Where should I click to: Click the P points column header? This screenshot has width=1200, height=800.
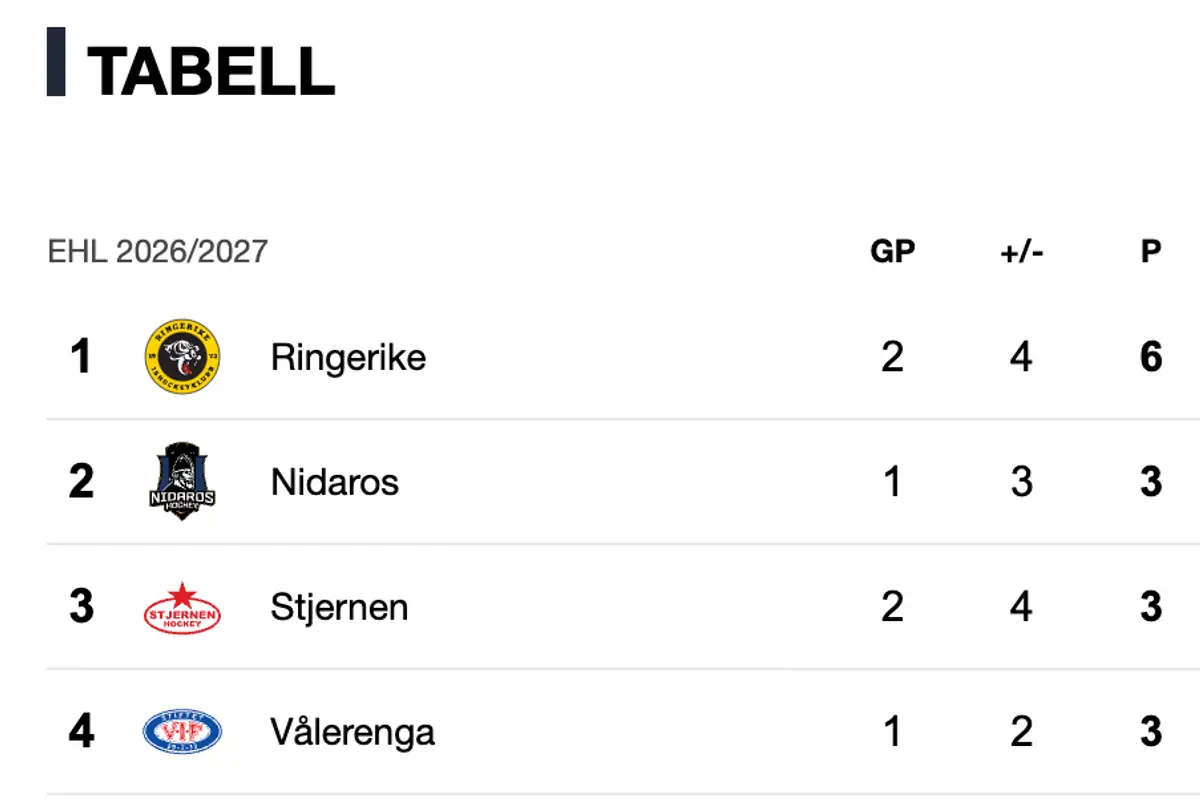pos(1151,251)
